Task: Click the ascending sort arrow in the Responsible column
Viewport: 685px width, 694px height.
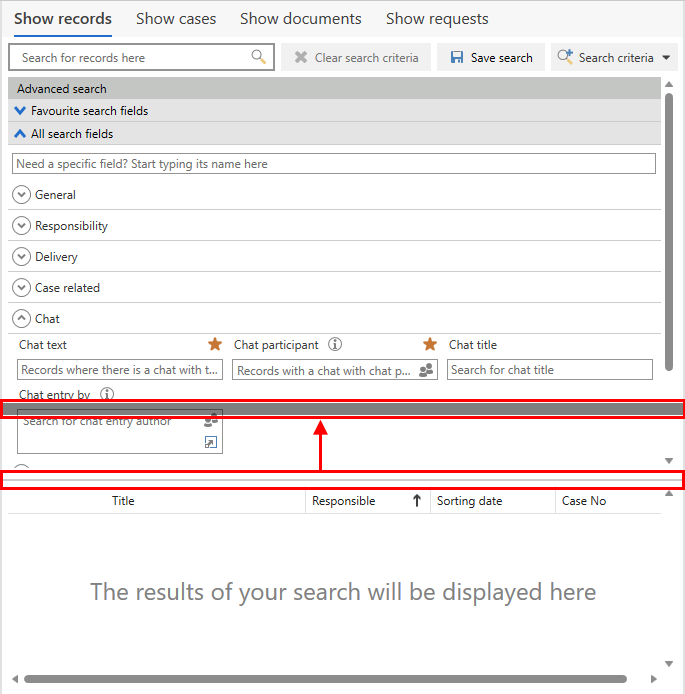Action: [416, 501]
